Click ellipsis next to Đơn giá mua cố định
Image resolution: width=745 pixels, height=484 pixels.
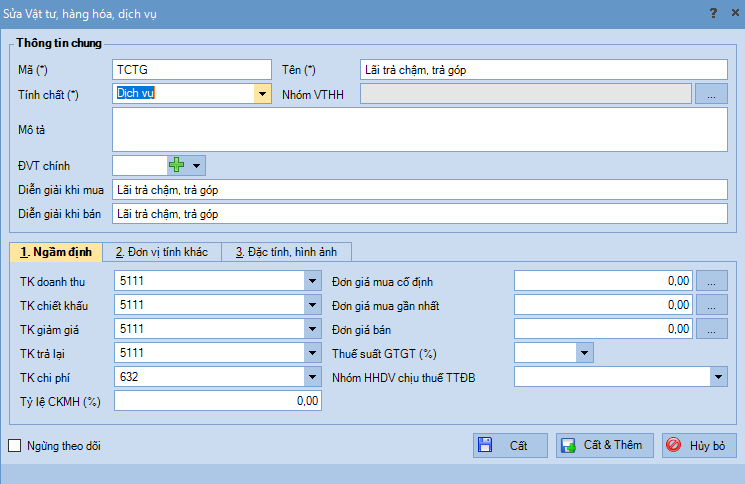coord(711,281)
